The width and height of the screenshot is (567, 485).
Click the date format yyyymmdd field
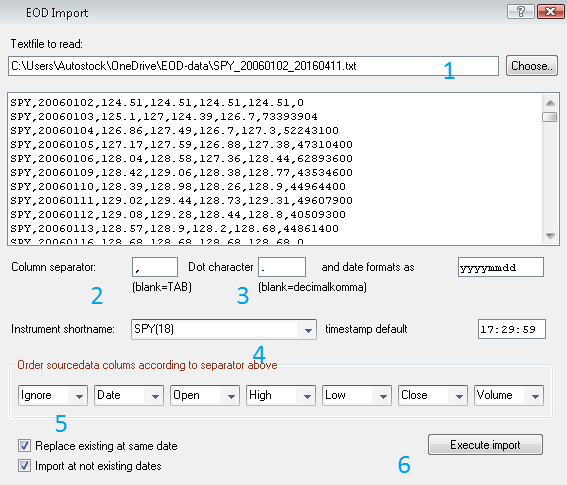pyautogui.click(x=500, y=267)
